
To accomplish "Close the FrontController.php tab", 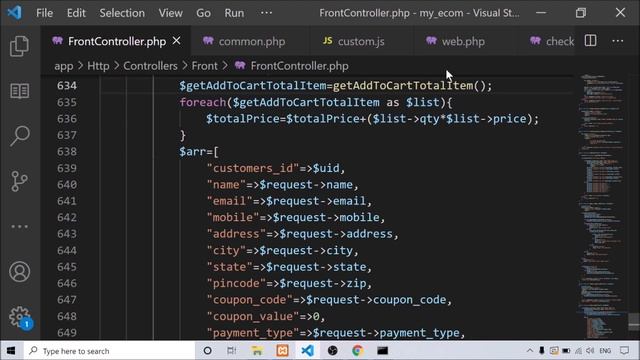I will (x=176, y=41).
